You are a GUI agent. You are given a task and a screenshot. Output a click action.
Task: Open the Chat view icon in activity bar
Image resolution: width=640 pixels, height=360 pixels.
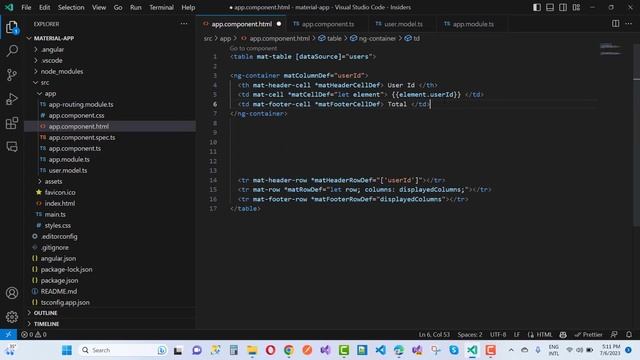[12, 147]
